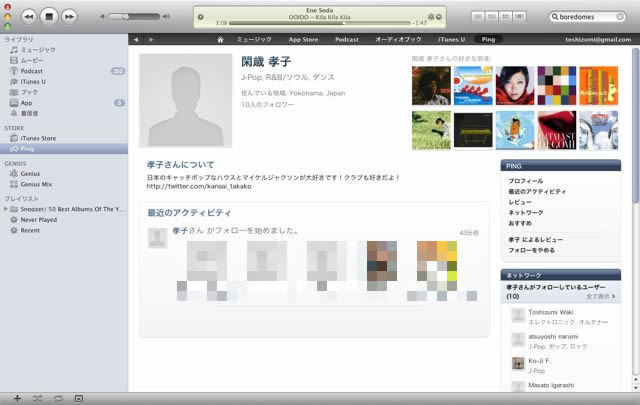Select Ping in the sidebar

tap(64, 149)
